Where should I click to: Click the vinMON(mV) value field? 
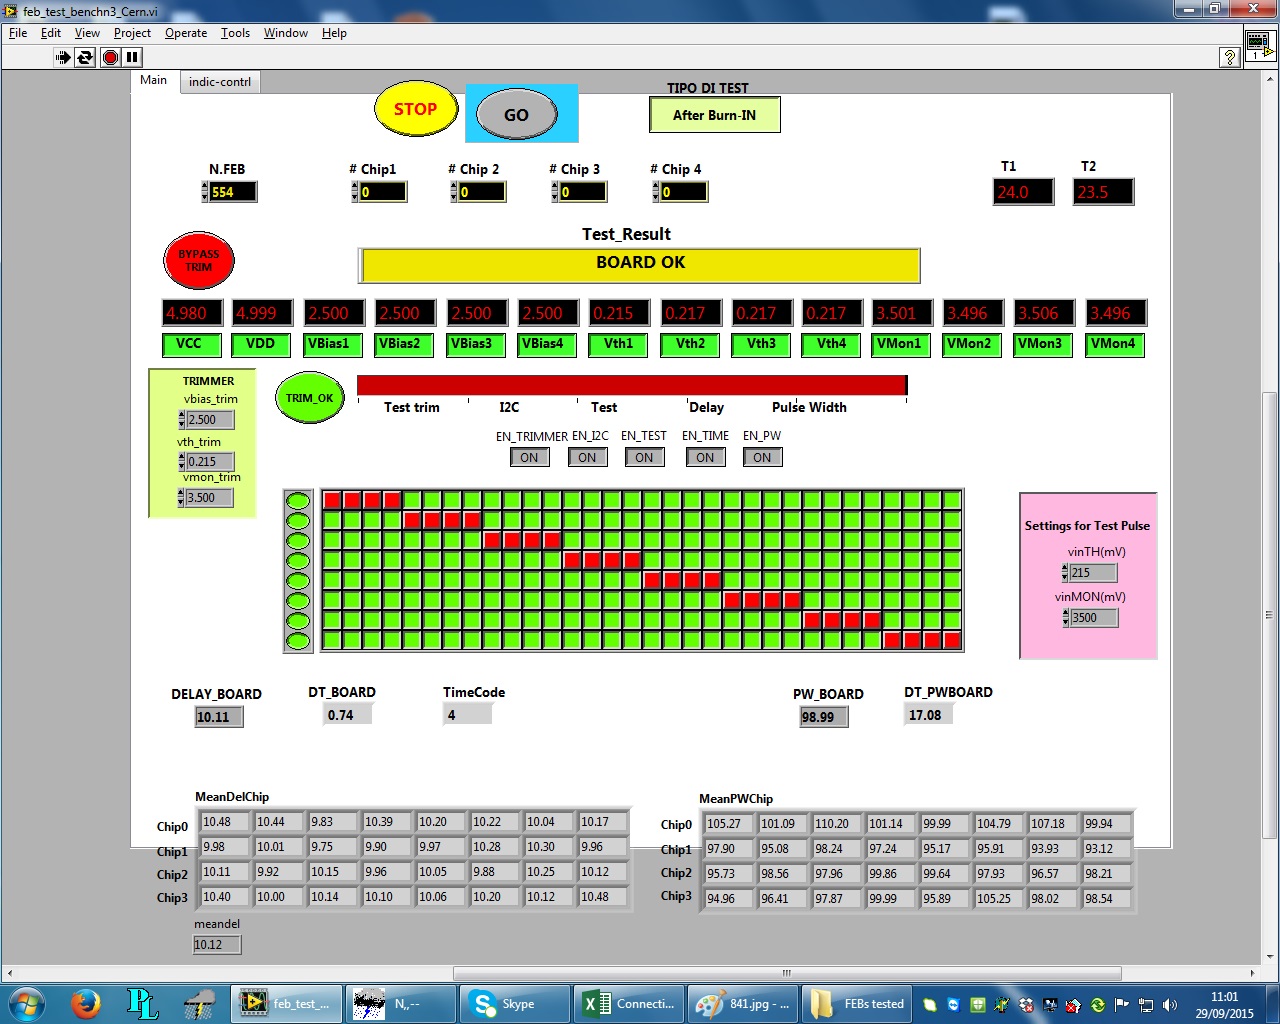1093,618
